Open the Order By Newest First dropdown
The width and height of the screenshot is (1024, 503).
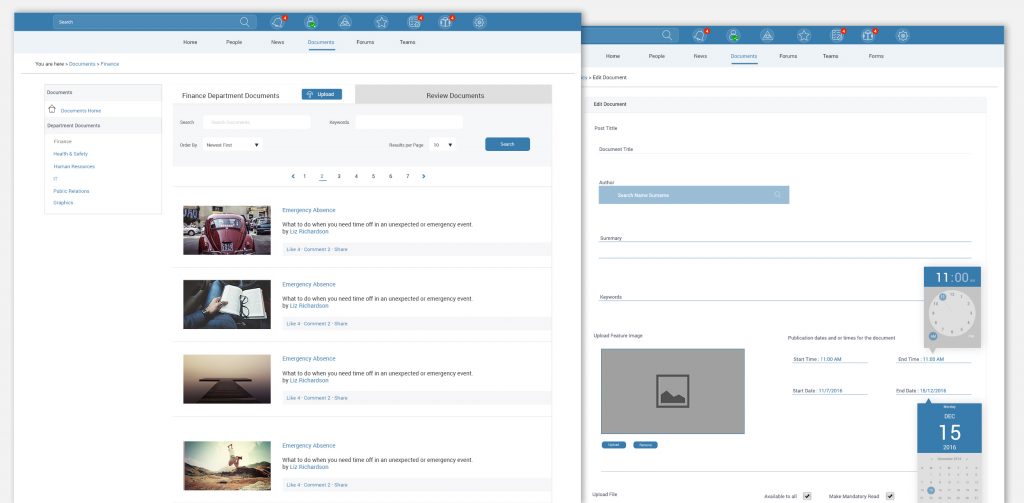coord(232,145)
